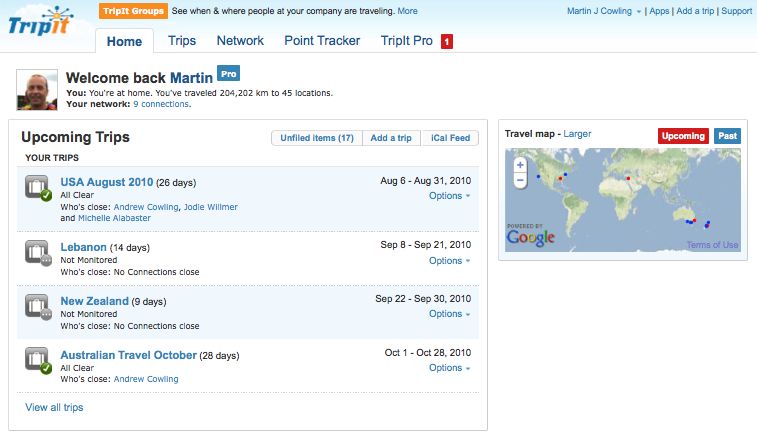Viewport: 757px width, 438px height.
Task: Click the Upcoming Trips heading
Action: (75, 137)
